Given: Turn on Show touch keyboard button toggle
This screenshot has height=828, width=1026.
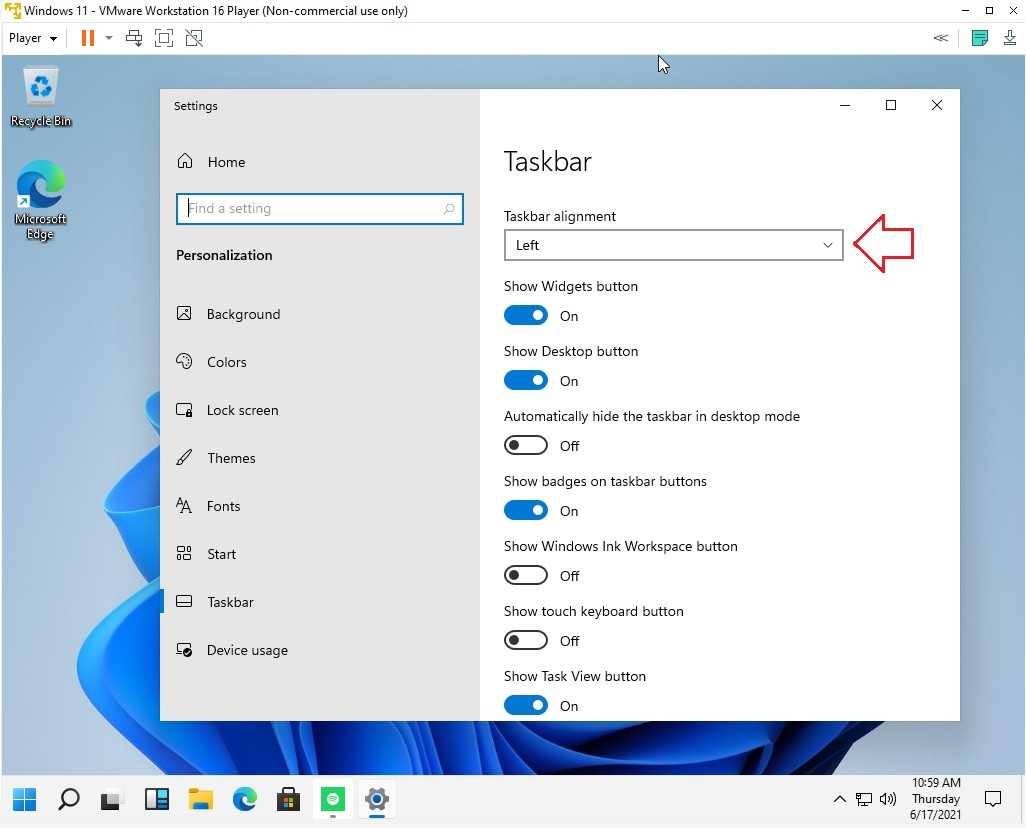Looking at the screenshot, I should coord(525,640).
